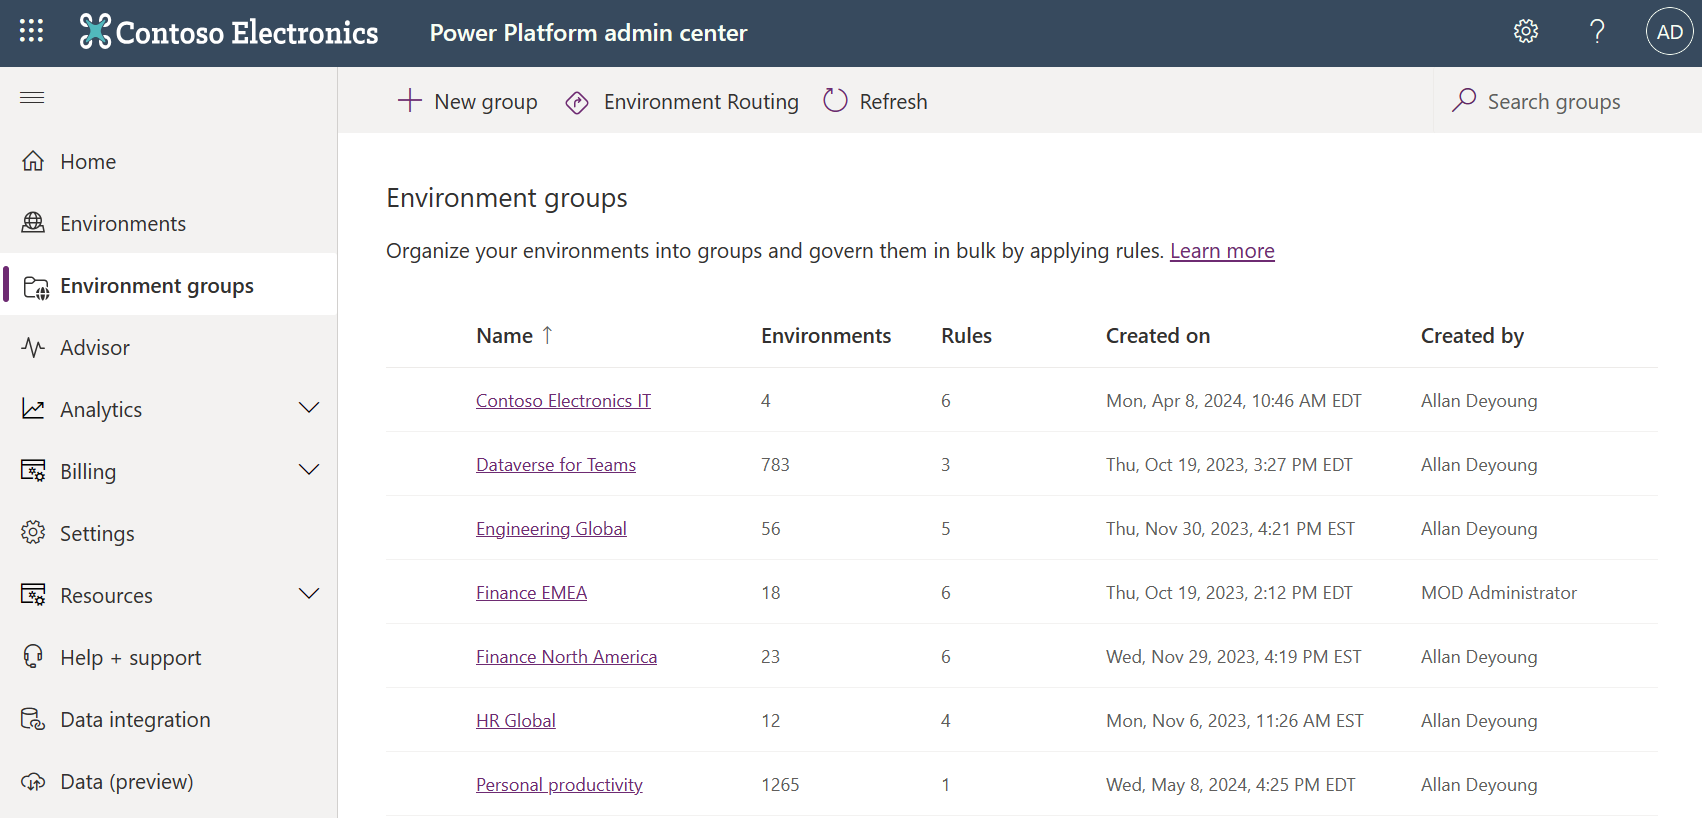
Task: Sort the table by Name column
Action: [505, 336]
